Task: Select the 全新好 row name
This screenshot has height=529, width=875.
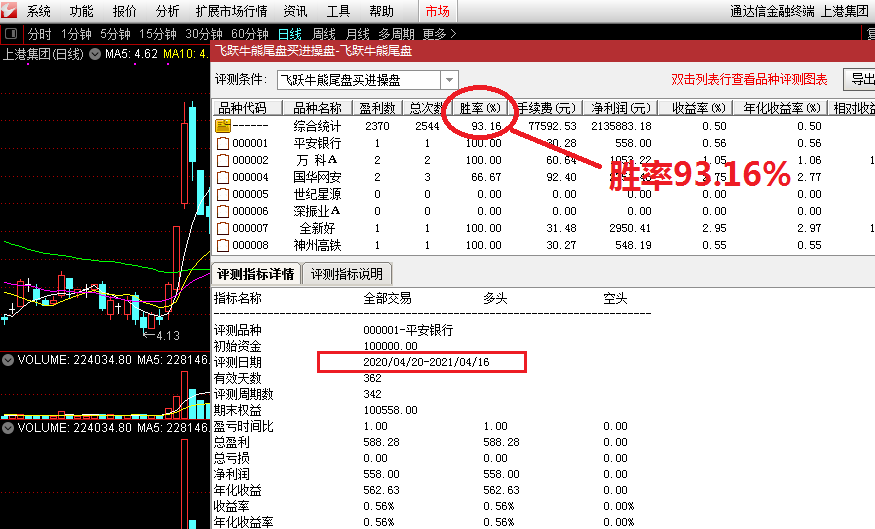Action: [x=317, y=228]
